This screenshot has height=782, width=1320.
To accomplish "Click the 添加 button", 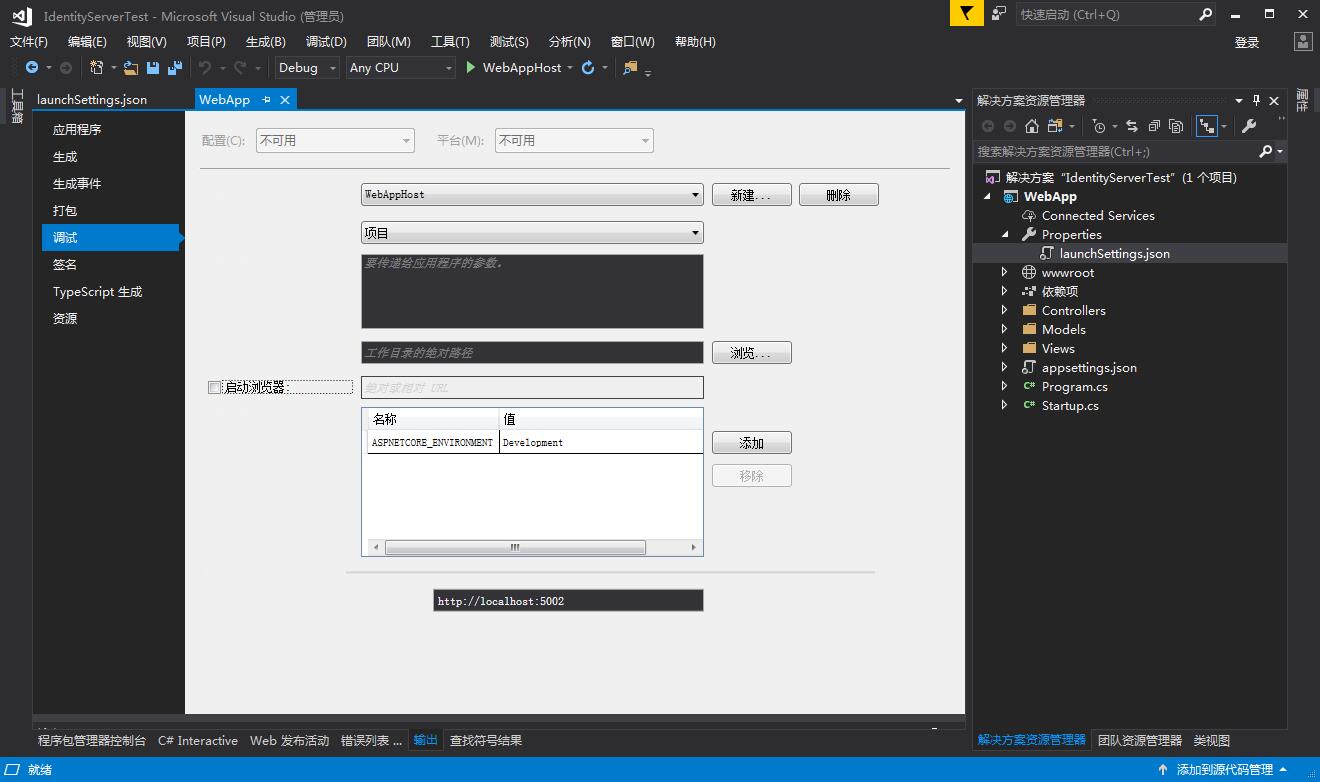I will pos(751,443).
